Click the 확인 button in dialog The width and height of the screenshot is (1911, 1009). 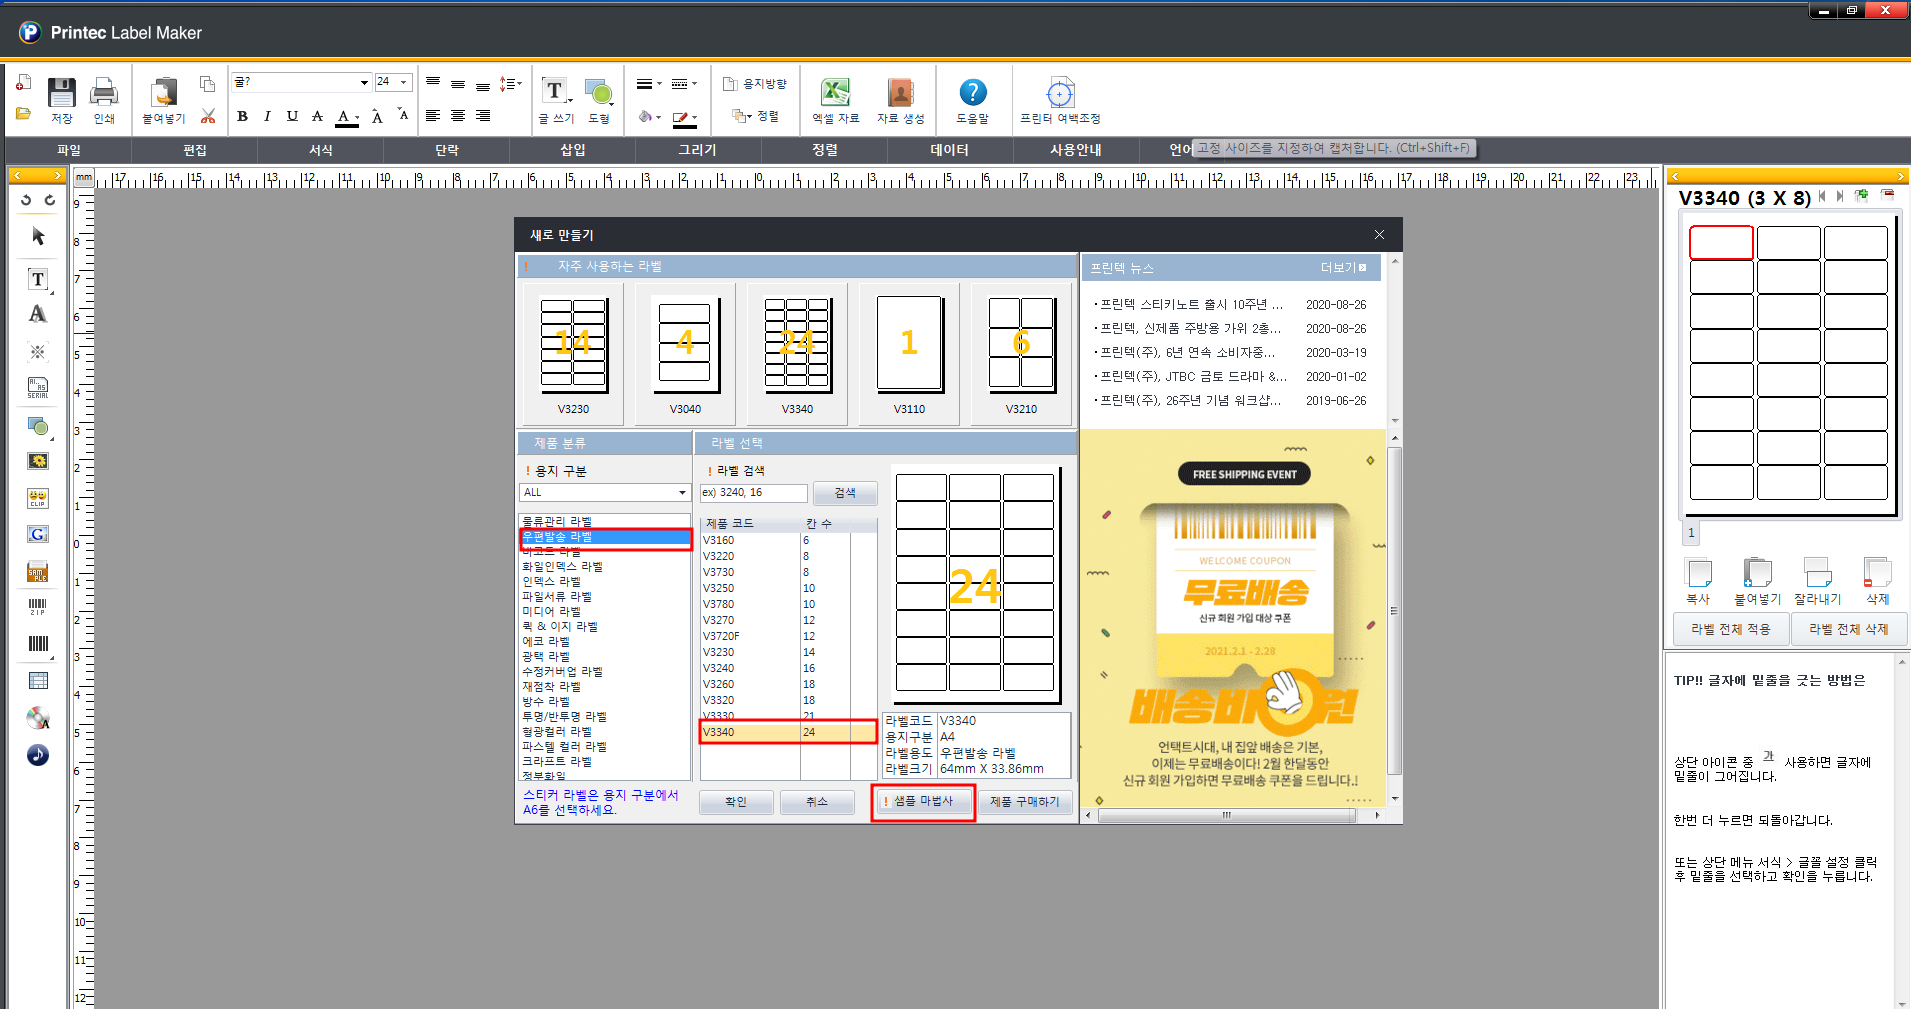(x=736, y=802)
